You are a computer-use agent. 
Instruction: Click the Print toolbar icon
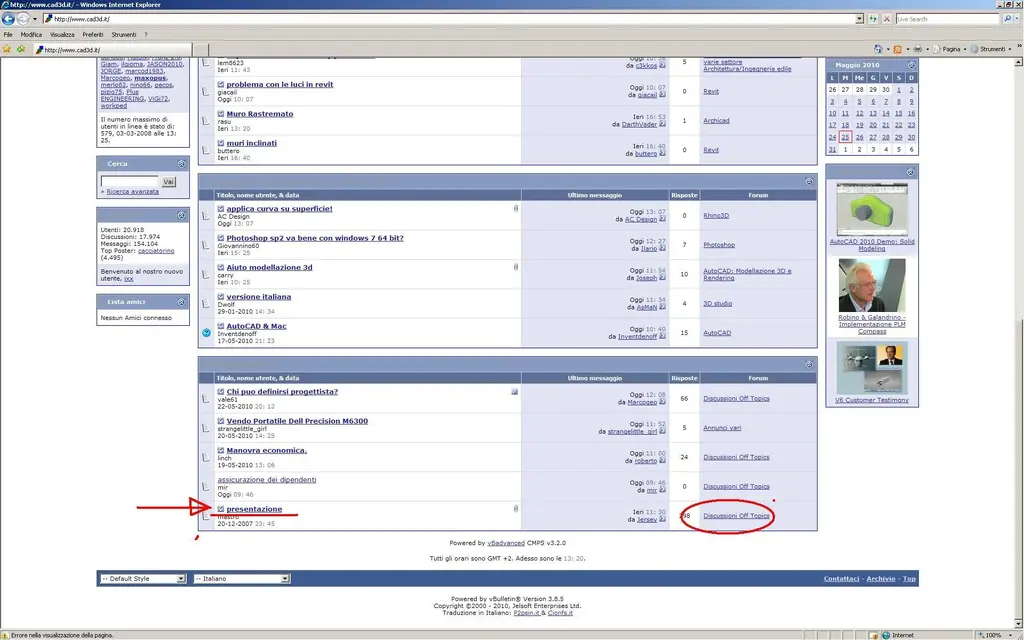click(917, 49)
